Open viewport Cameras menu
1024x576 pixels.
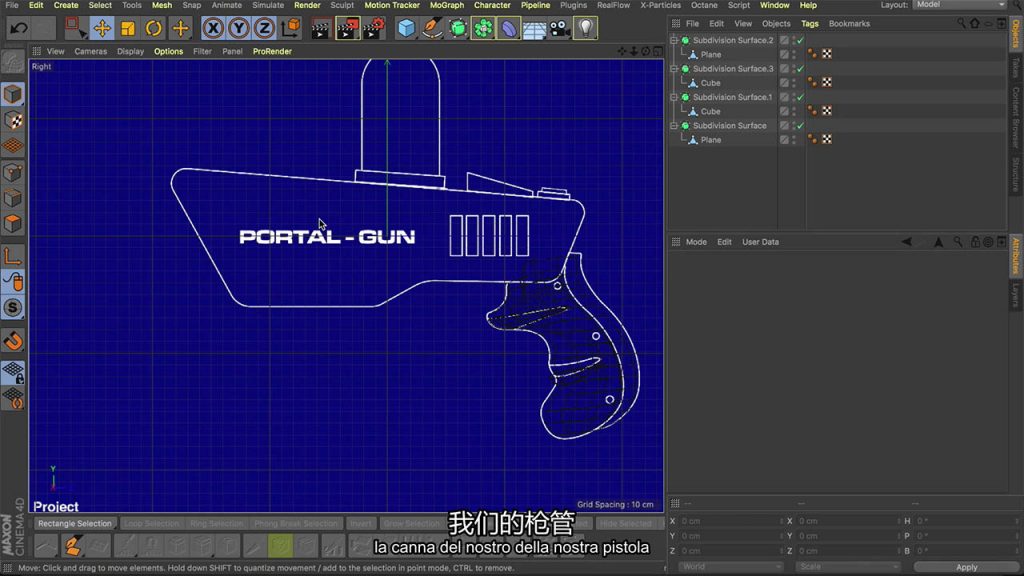tap(91, 51)
